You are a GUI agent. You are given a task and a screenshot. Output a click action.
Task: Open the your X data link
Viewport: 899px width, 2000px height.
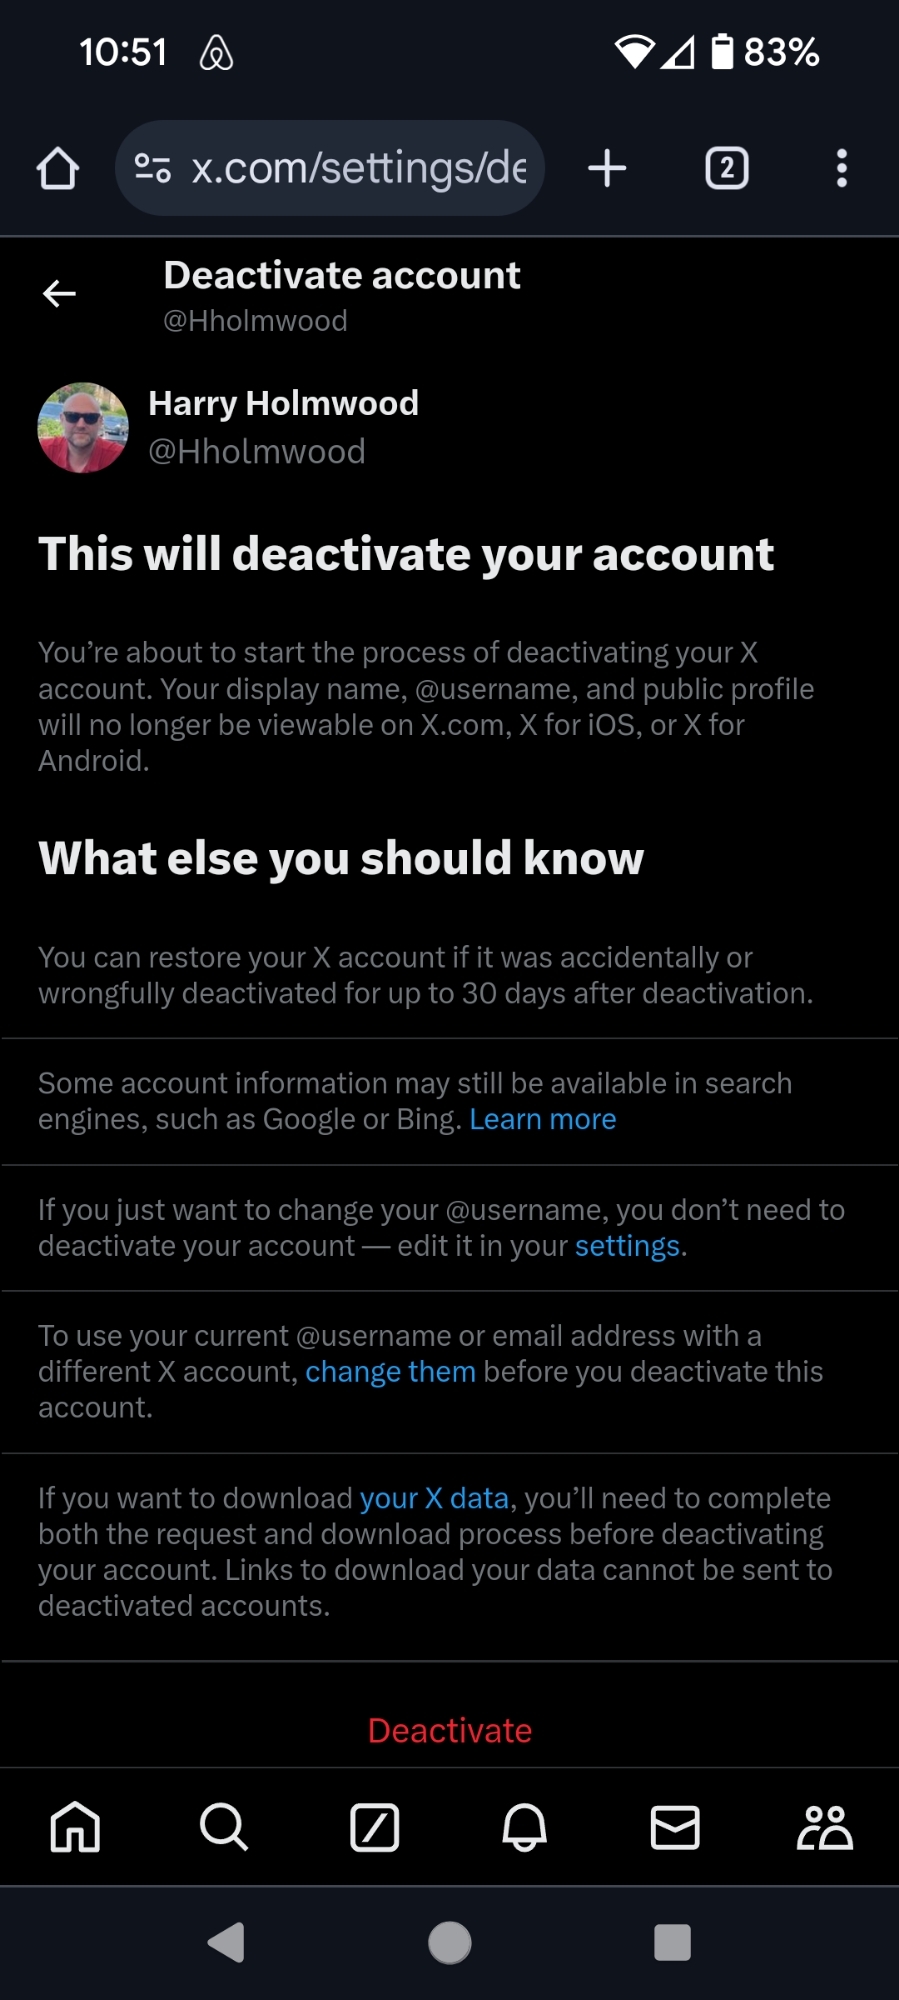434,1498
